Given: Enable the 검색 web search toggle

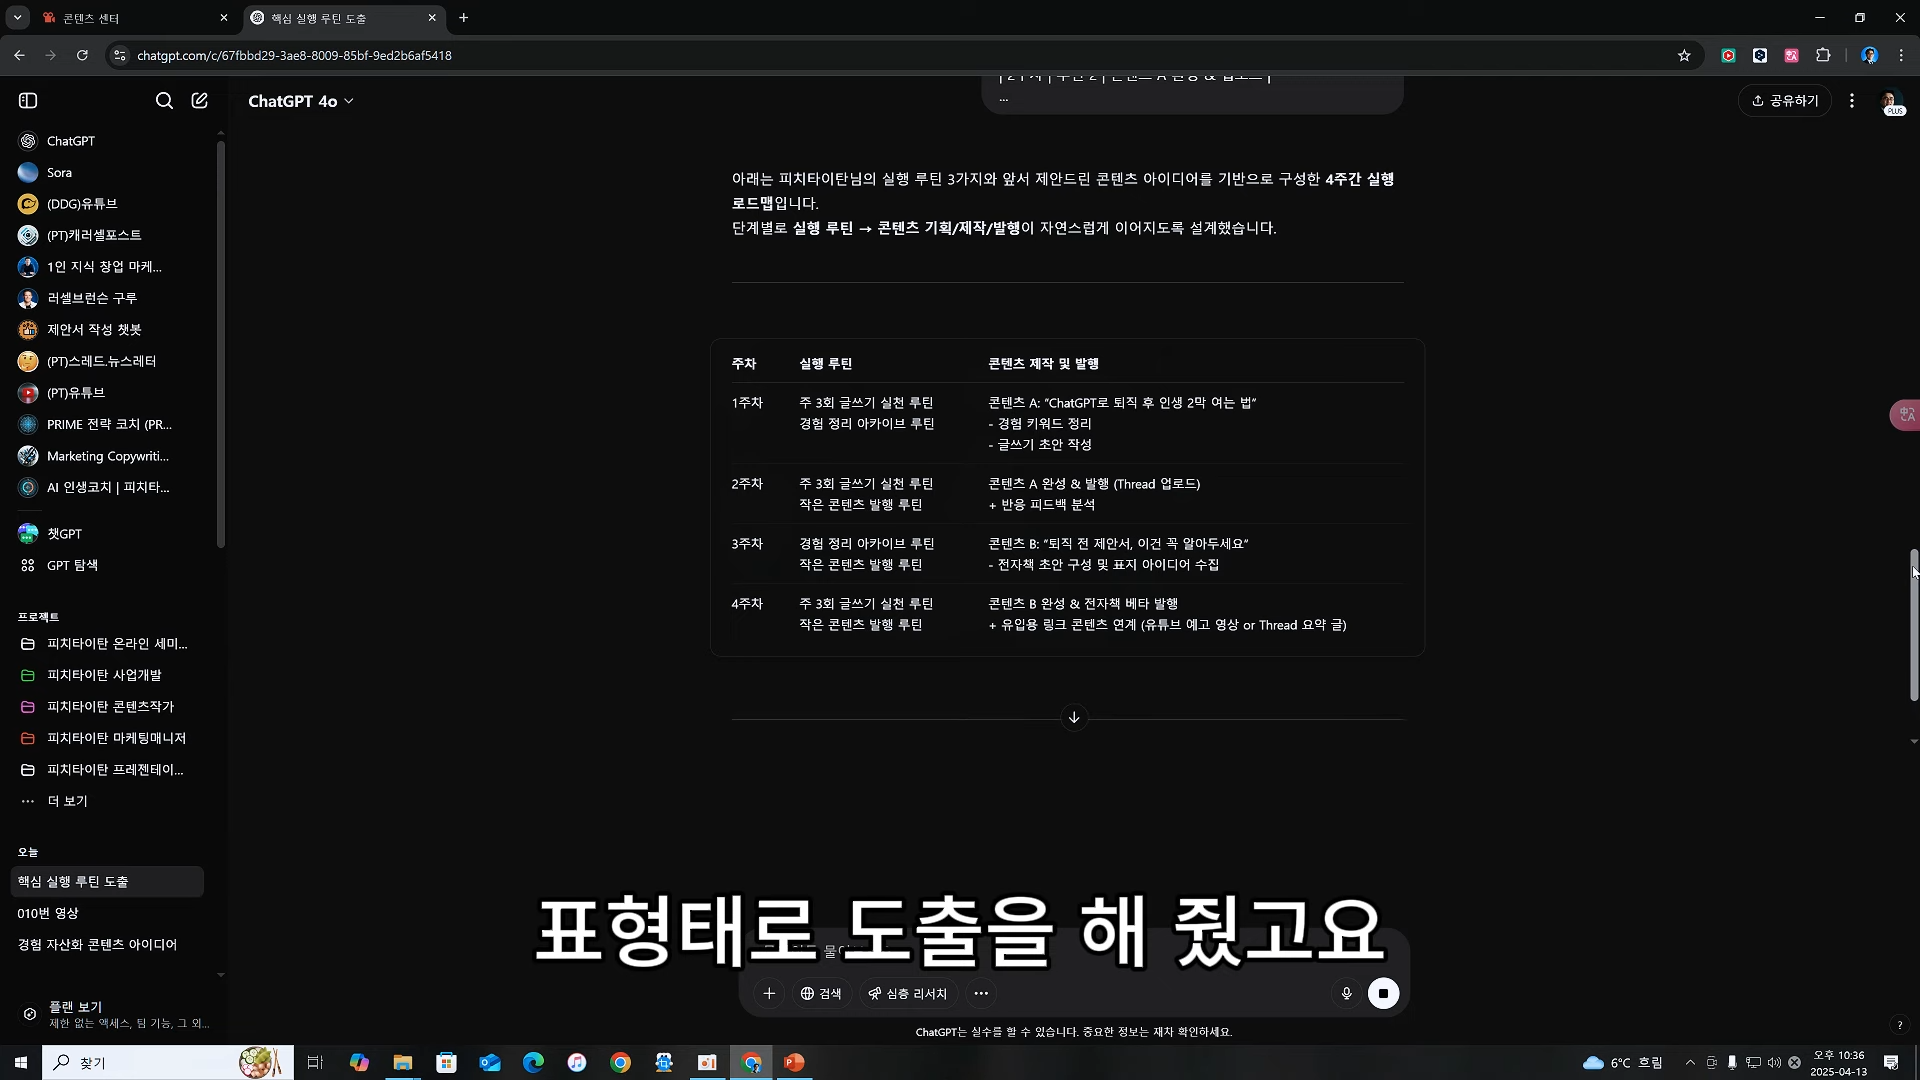Looking at the screenshot, I should [x=822, y=993].
